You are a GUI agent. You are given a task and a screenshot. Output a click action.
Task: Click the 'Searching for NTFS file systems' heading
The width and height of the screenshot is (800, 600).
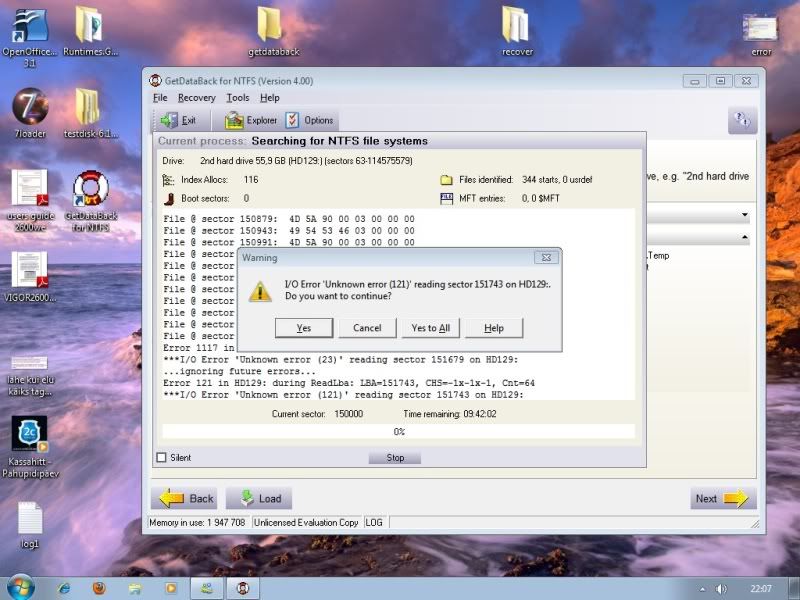pyautogui.click(x=339, y=141)
